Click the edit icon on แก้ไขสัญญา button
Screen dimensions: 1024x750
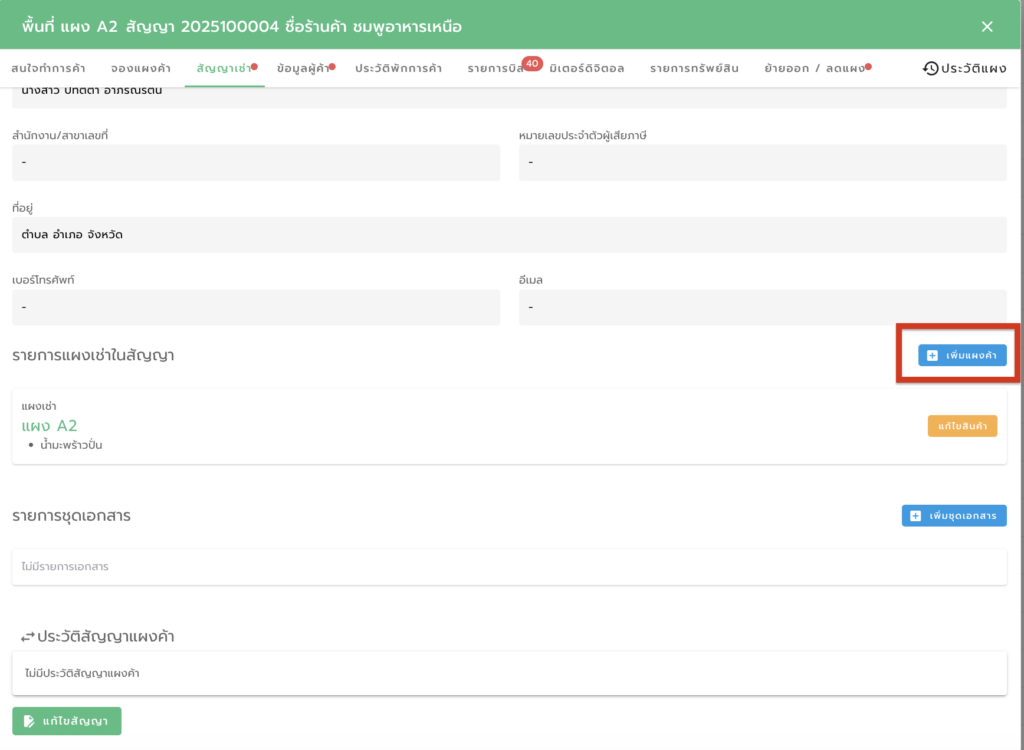pyautogui.click(x=29, y=721)
